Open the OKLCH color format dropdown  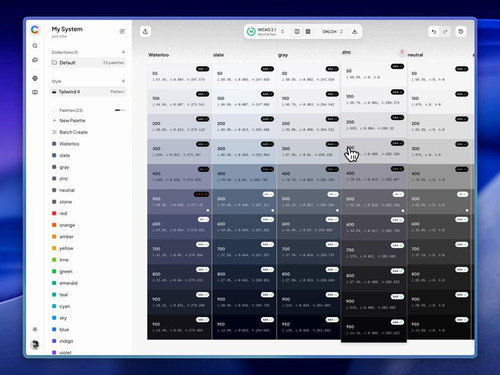coord(332,32)
